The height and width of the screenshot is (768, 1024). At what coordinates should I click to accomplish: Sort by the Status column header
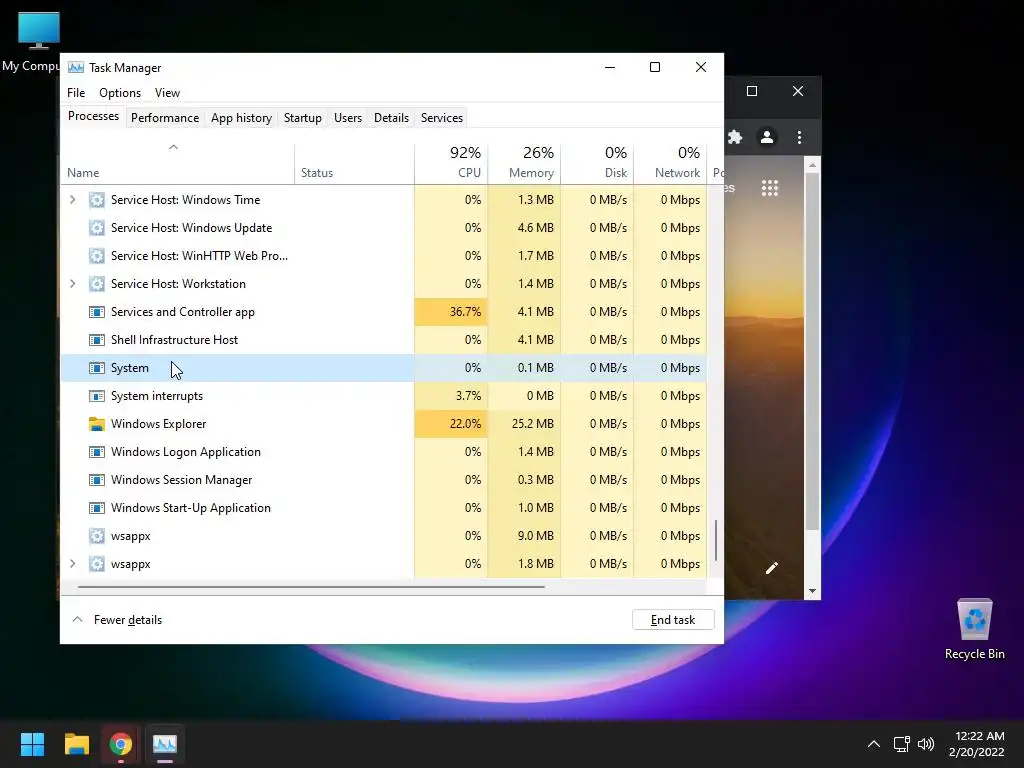(355, 163)
